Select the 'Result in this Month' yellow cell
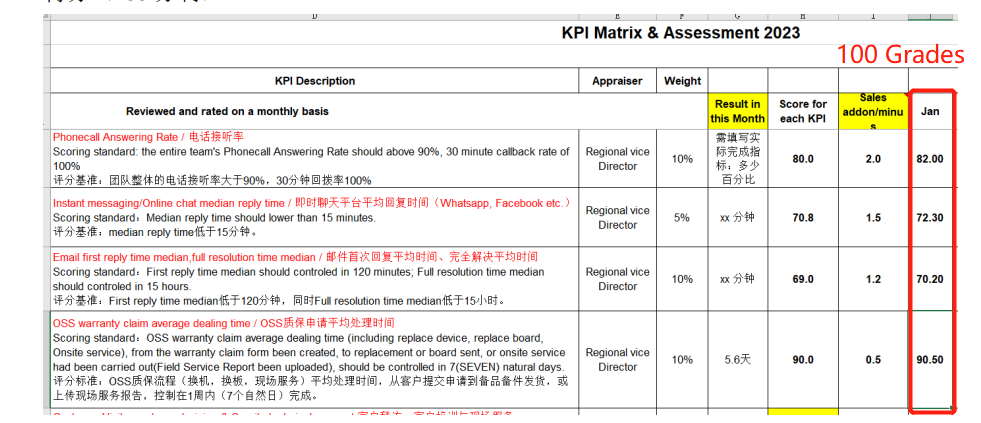 pyautogui.click(x=738, y=111)
